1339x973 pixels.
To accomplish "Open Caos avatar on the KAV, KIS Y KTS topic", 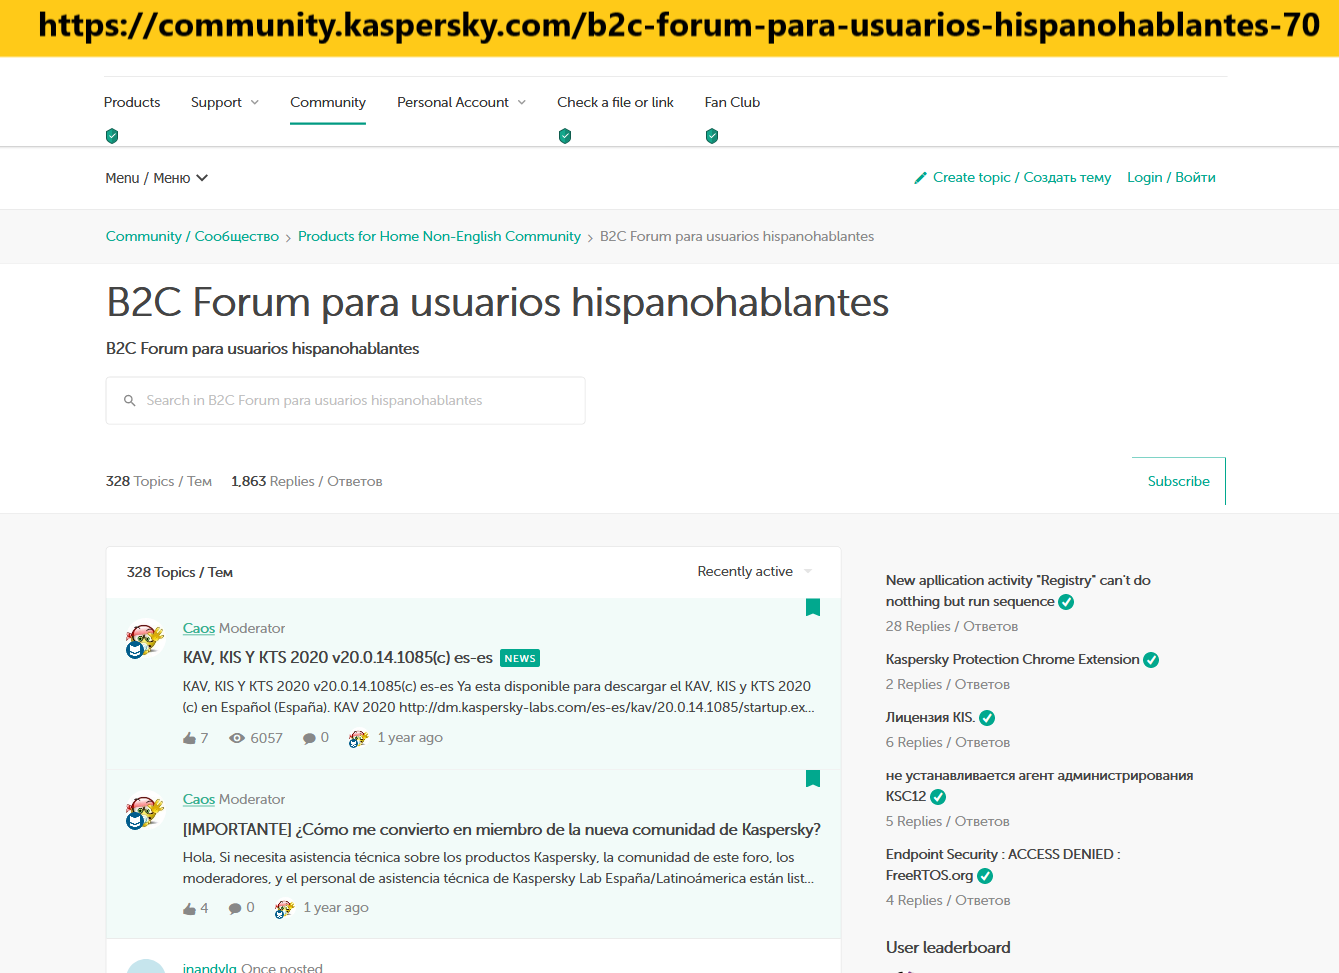I will pos(144,641).
